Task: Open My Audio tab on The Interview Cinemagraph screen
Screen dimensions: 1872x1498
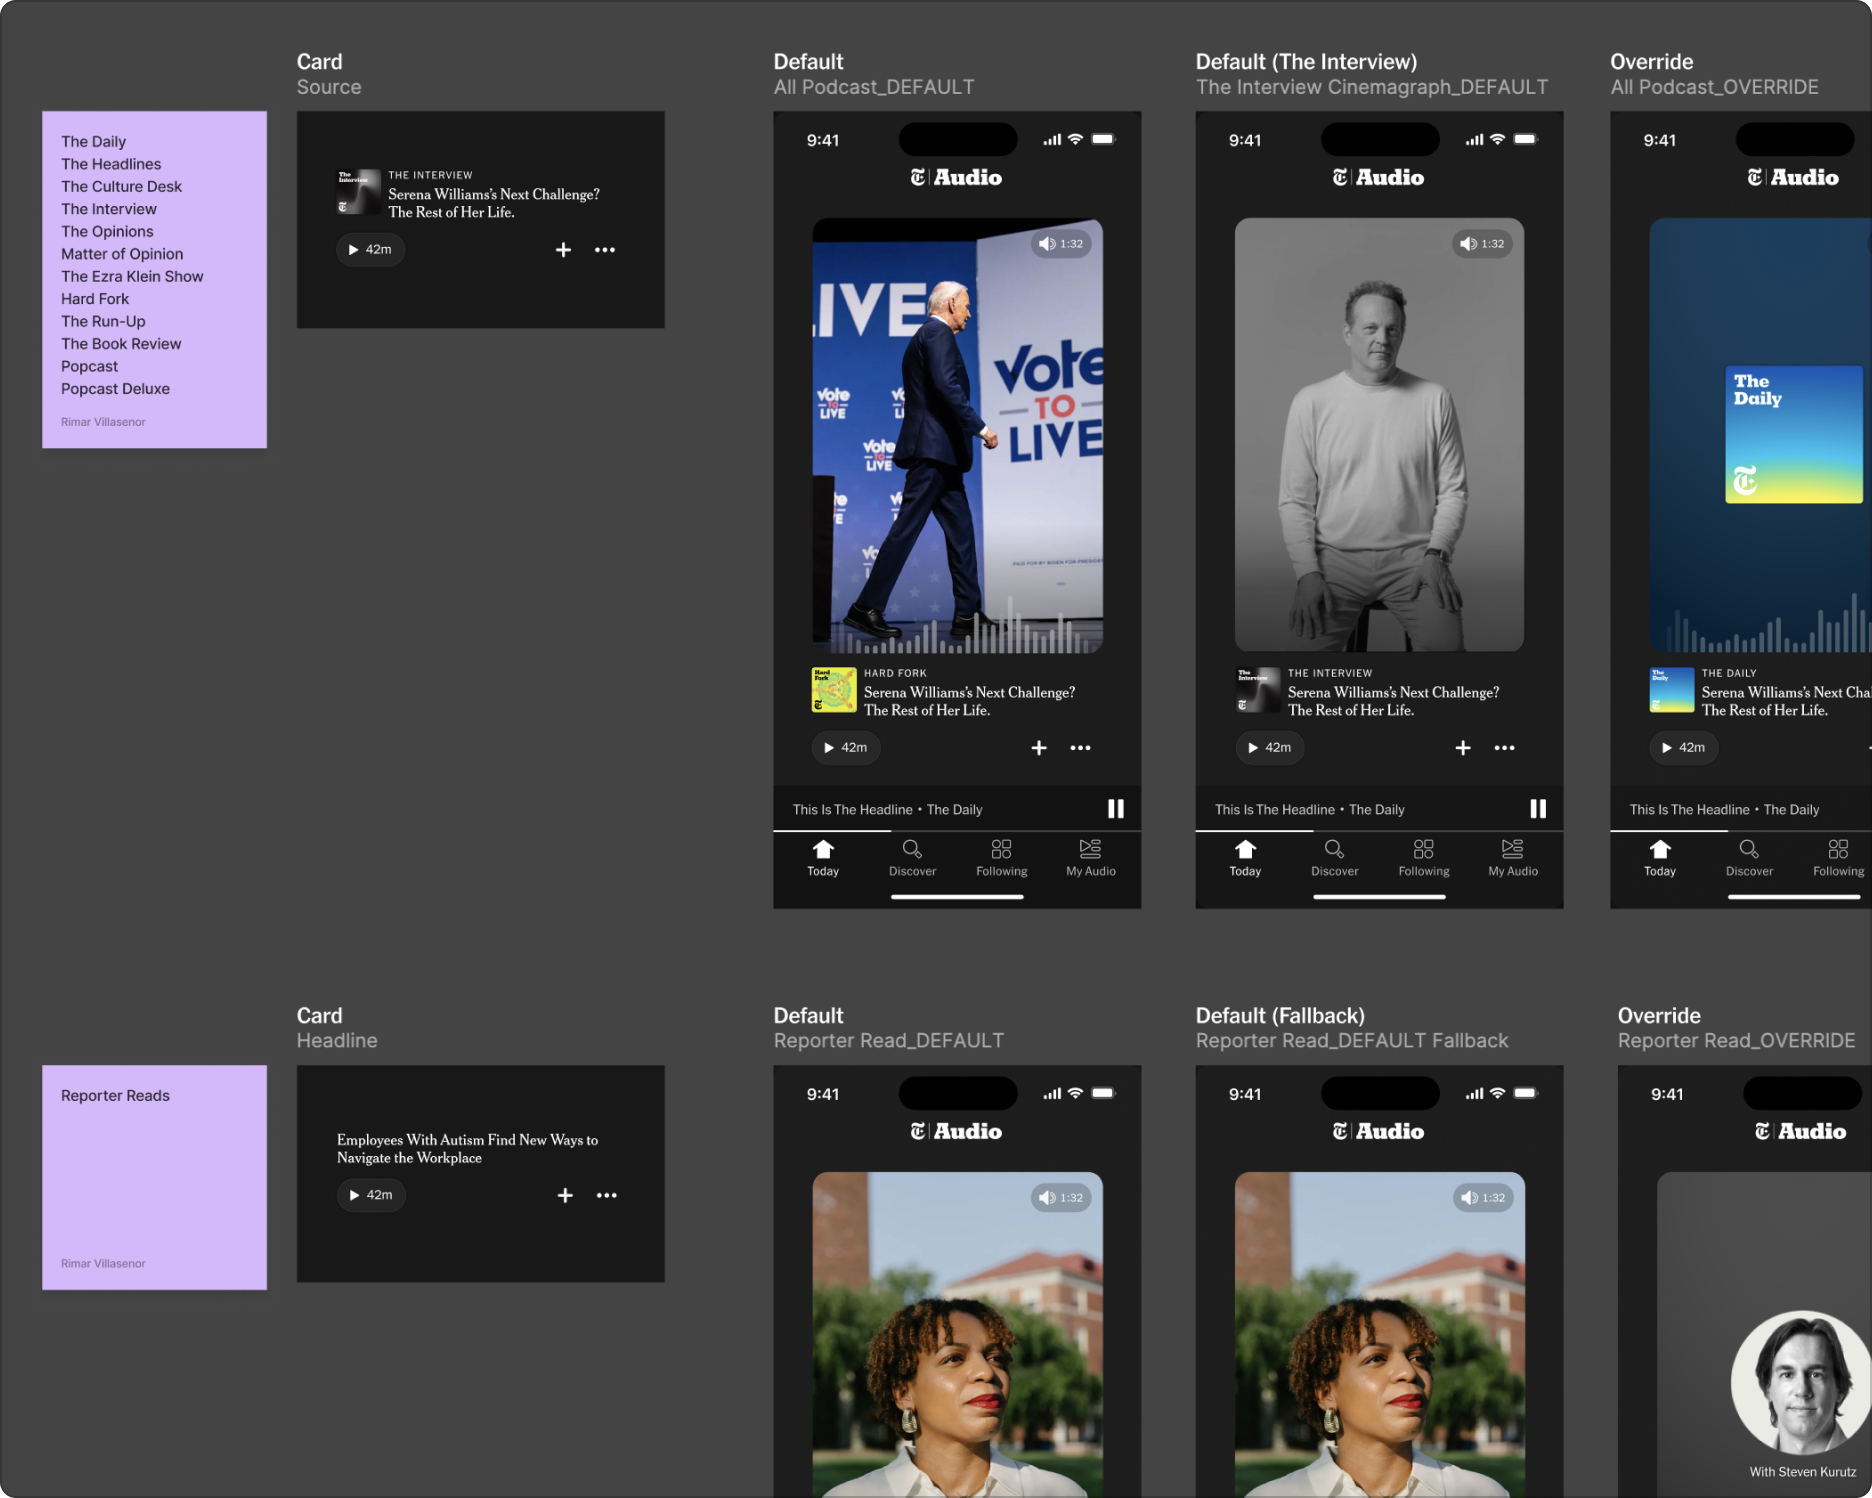Action: pyautogui.click(x=1513, y=858)
